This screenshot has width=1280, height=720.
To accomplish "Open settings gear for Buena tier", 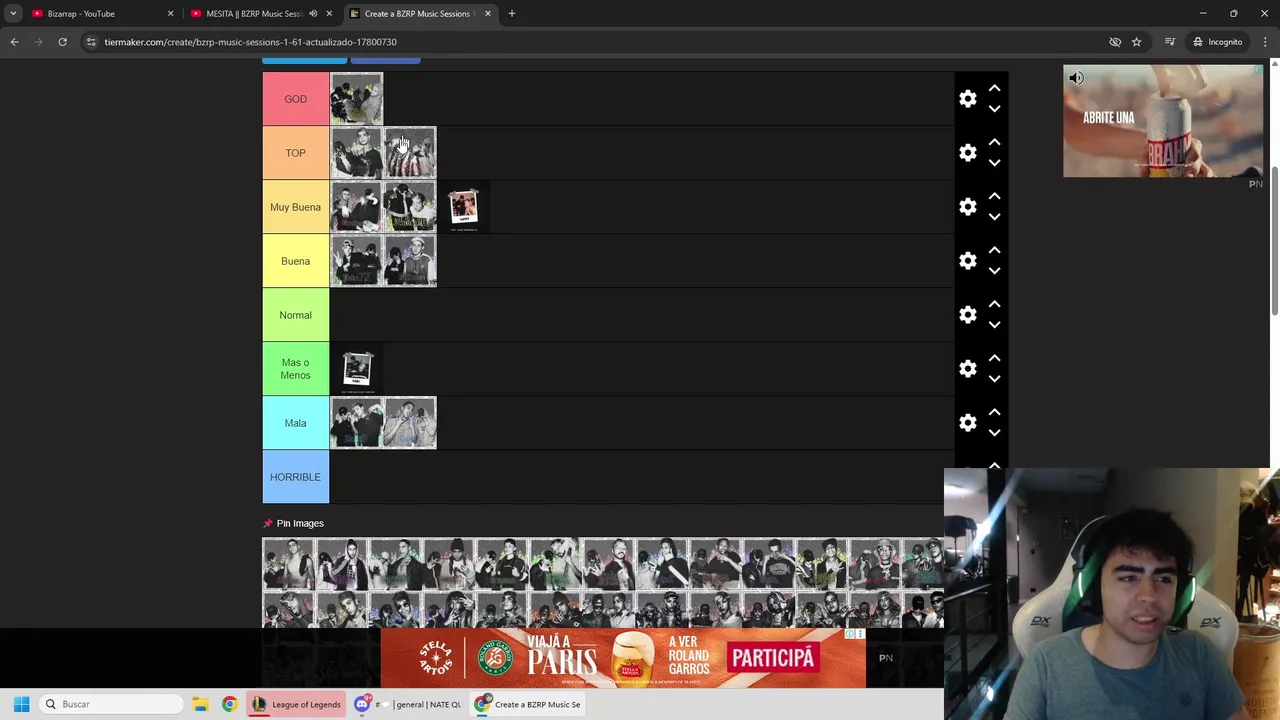I will coord(967,261).
